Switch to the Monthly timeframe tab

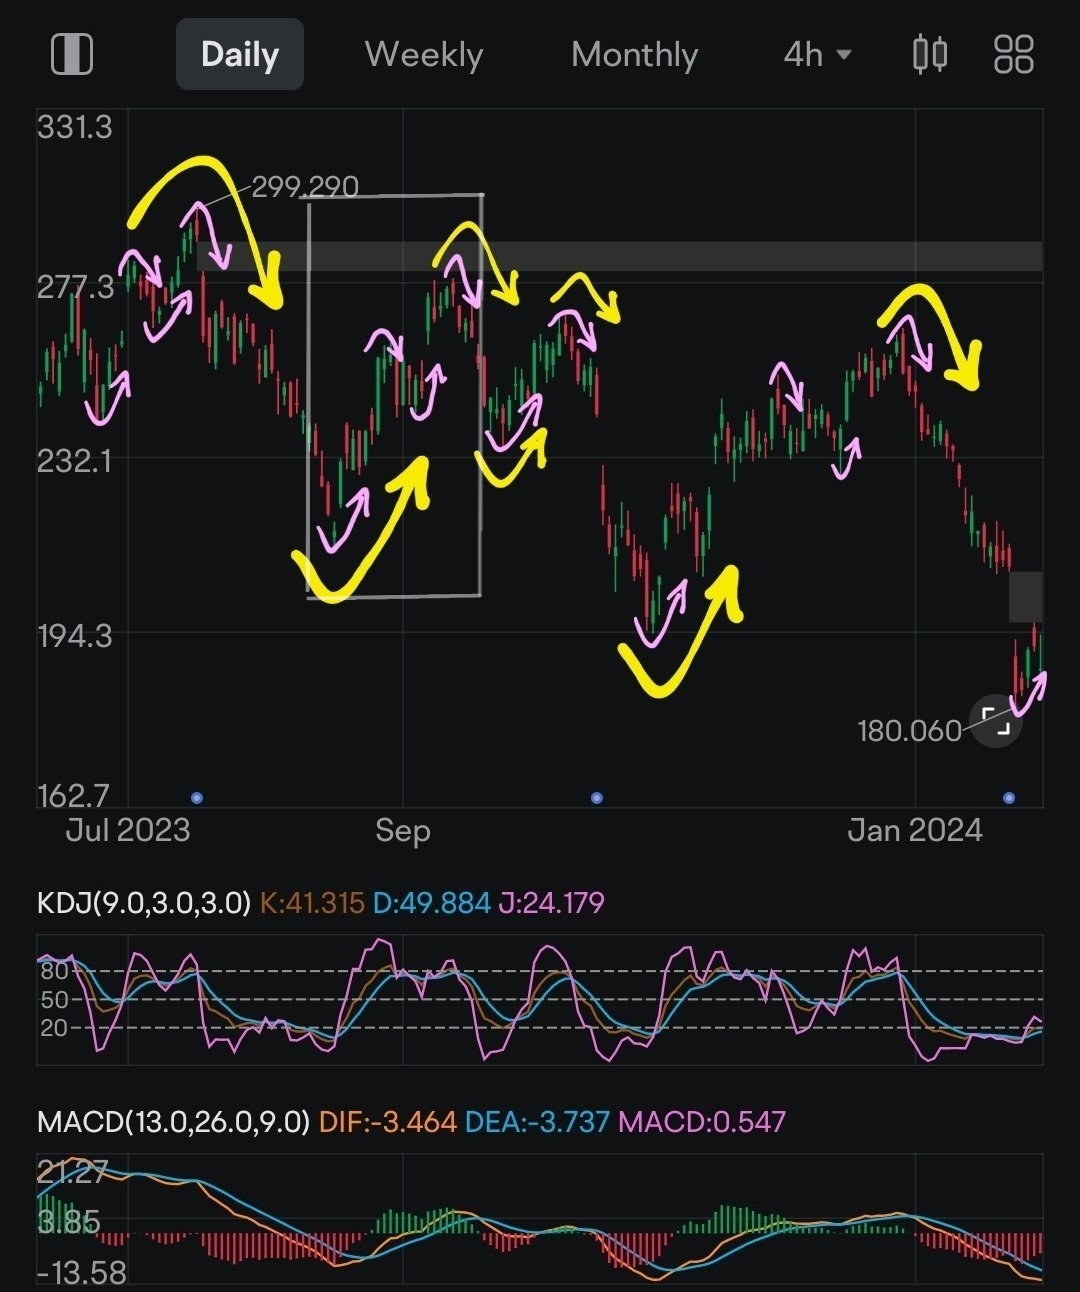[634, 54]
